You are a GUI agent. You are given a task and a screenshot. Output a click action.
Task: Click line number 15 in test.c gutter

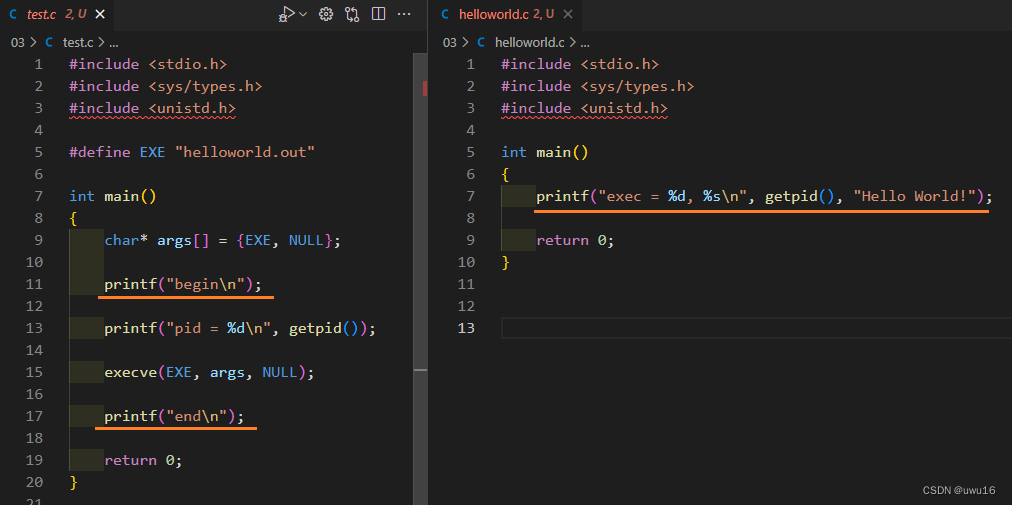[35, 372]
